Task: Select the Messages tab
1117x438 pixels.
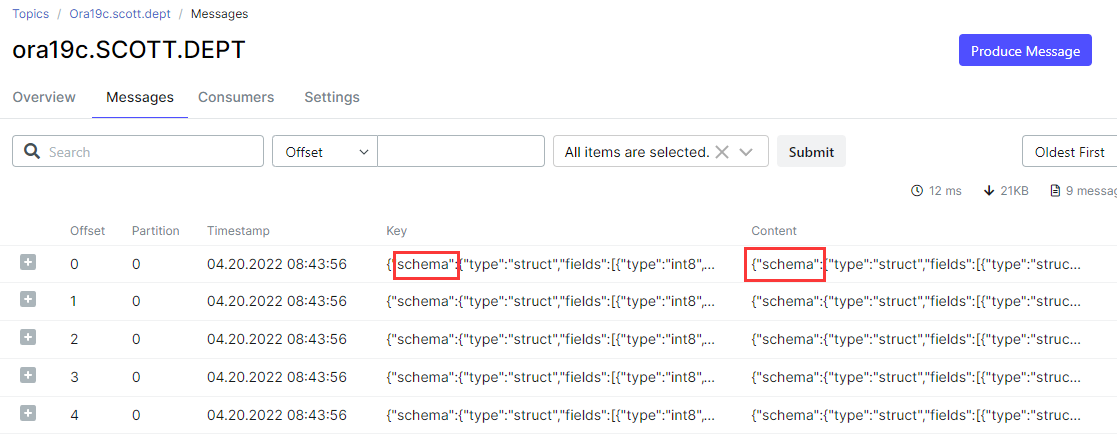Action: [140, 97]
